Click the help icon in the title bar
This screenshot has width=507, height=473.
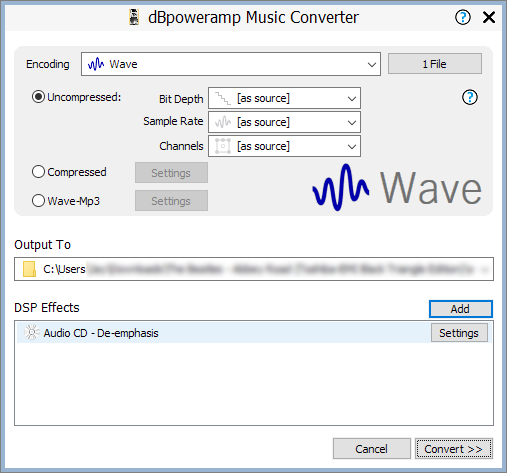pos(463,17)
